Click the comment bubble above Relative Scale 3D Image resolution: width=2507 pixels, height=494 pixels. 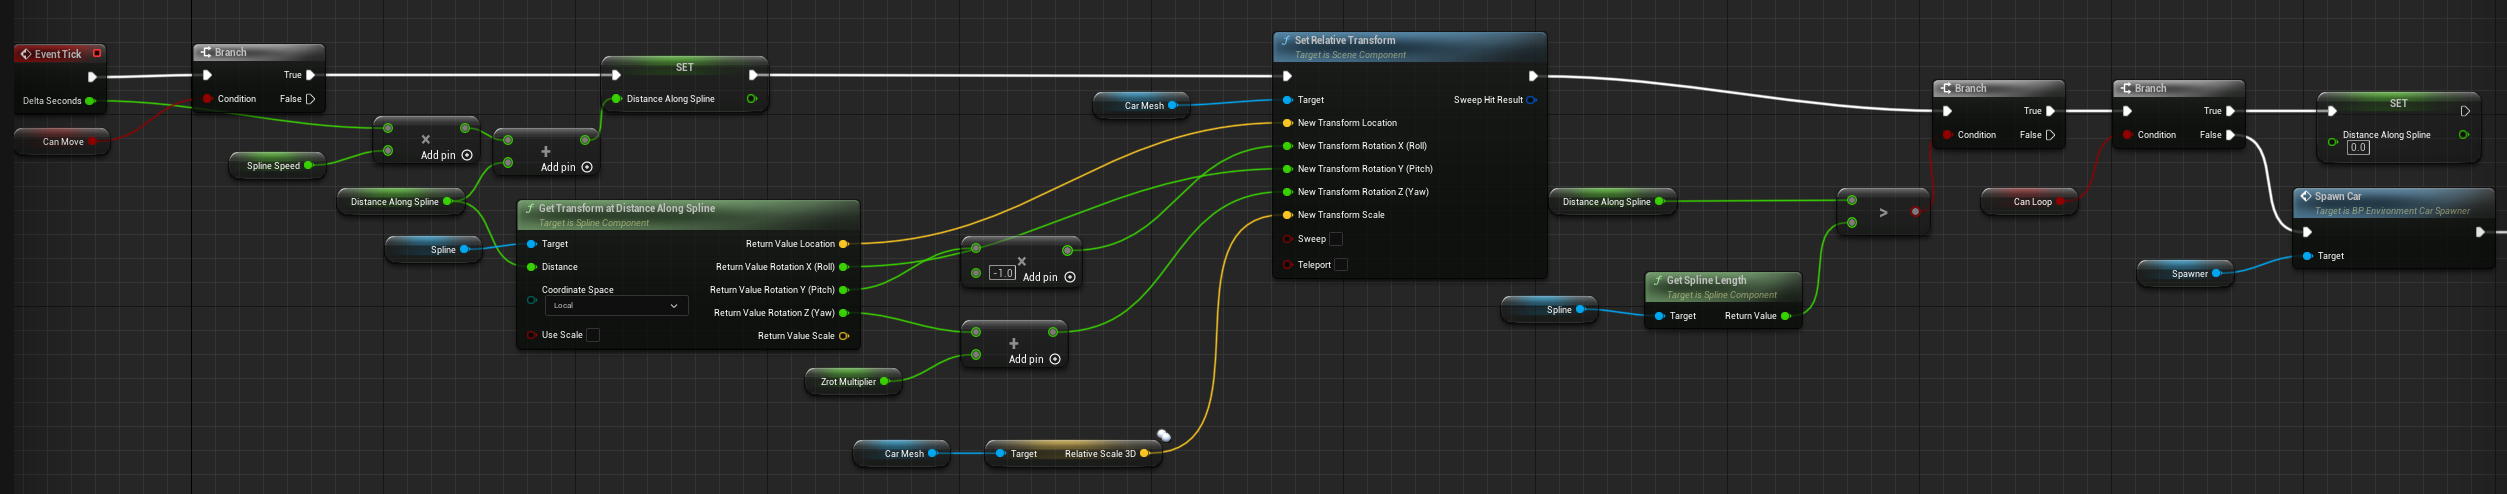tap(1164, 435)
